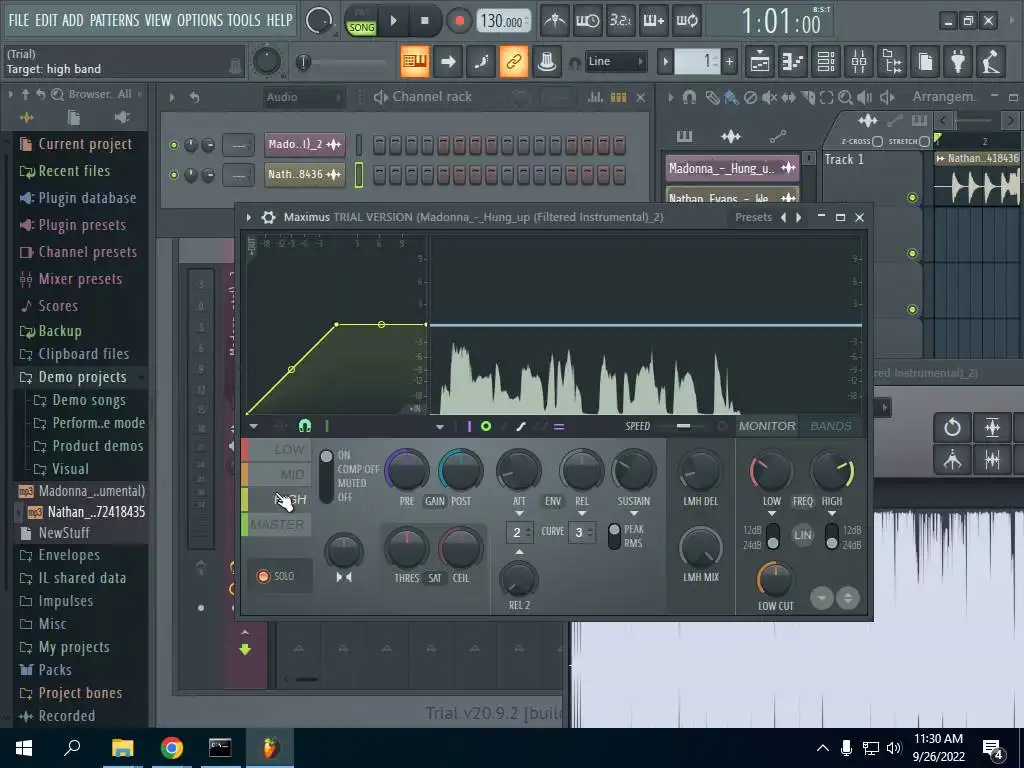The width and height of the screenshot is (1024, 768).
Task: Toggle LOW 12dB/24dB slope switch
Action: pyautogui.click(x=773, y=537)
